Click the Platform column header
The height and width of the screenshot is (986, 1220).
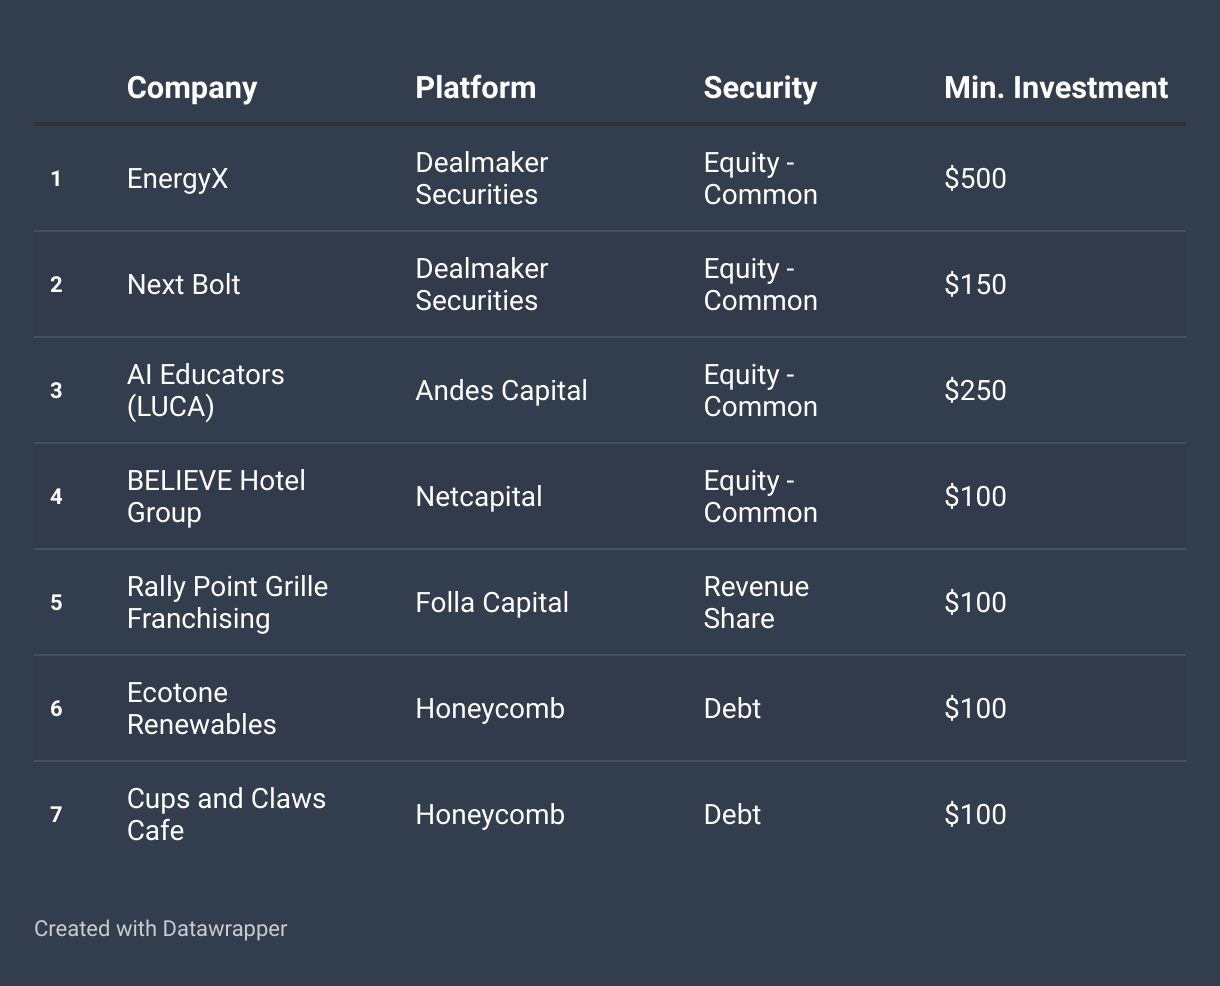pyautogui.click(x=475, y=88)
